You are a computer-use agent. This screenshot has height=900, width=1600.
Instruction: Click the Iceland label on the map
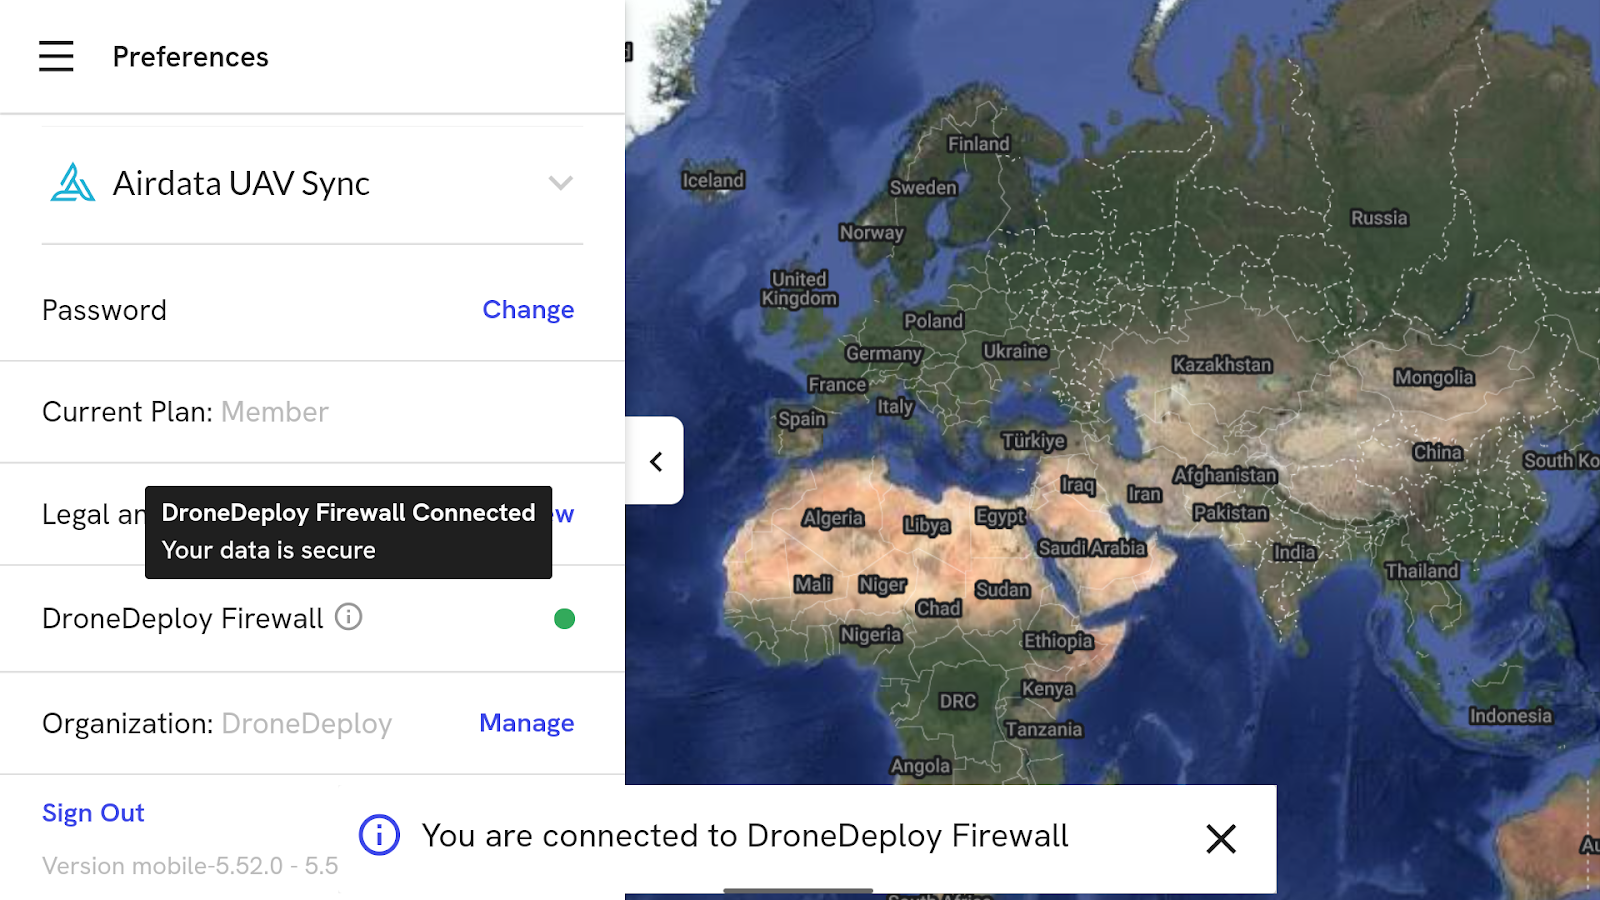(713, 180)
